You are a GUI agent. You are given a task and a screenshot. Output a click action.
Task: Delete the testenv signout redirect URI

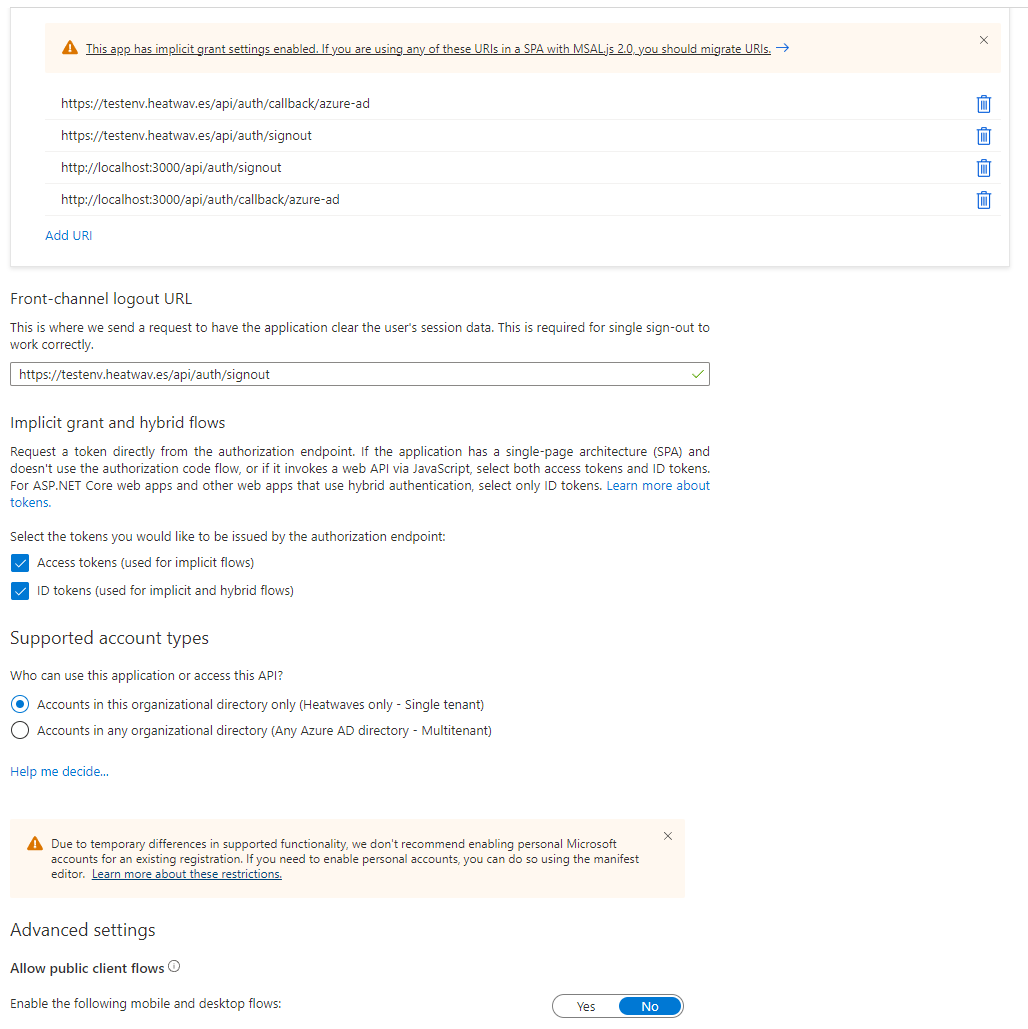(x=983, y=136)
